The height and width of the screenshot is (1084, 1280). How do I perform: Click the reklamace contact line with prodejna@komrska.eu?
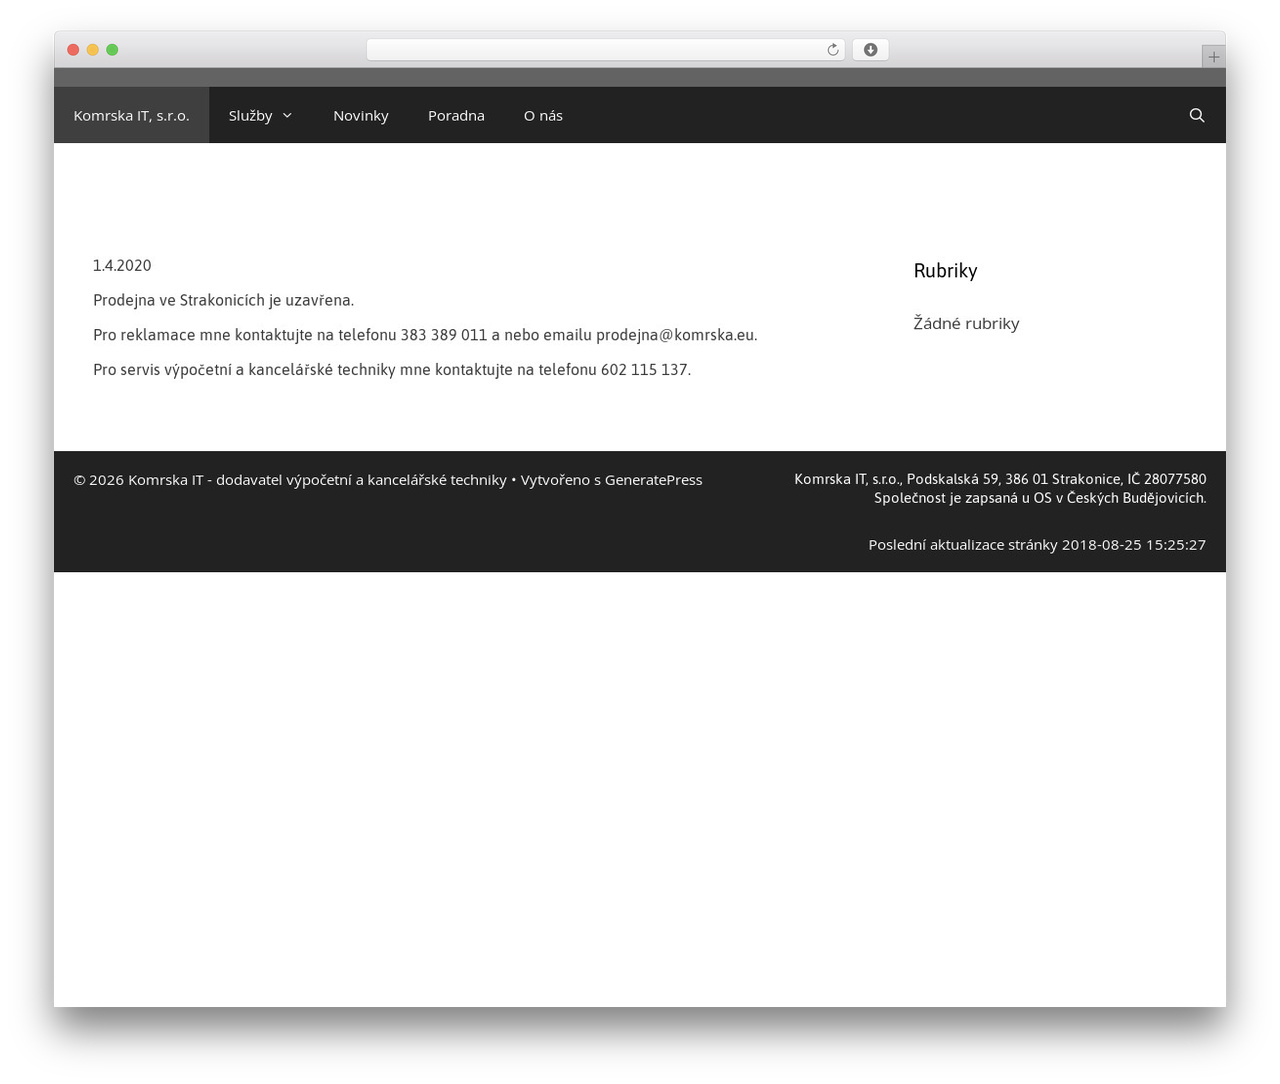click(x=425, y=335)
